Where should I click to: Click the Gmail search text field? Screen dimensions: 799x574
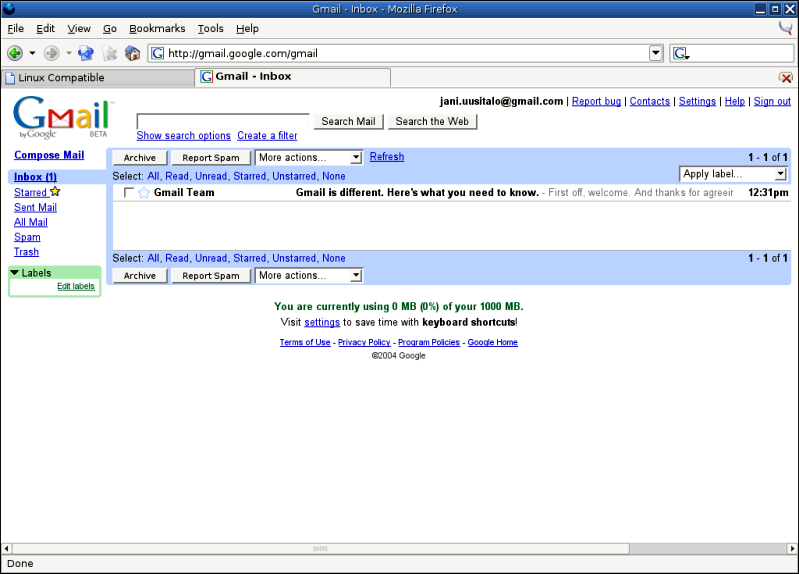(223, 121)
